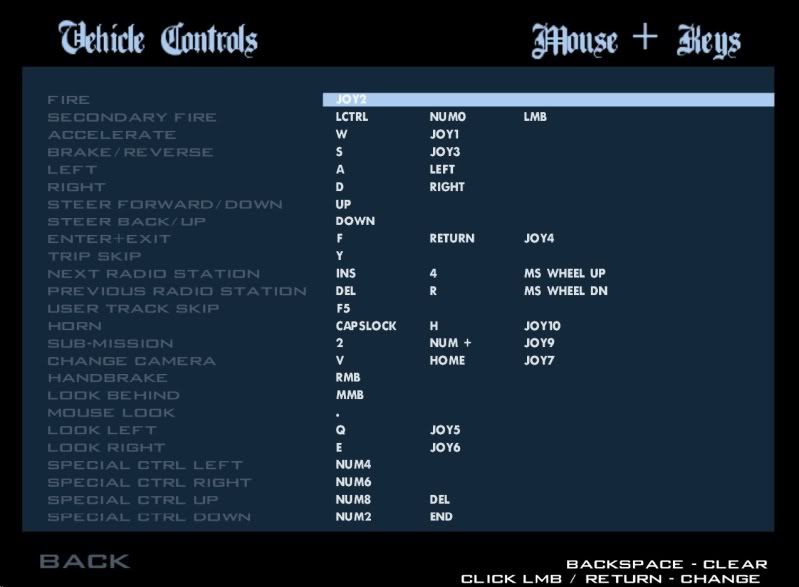799x587 pixels.
Task: Select the Accelerate action label
Action: click(112, 135)
